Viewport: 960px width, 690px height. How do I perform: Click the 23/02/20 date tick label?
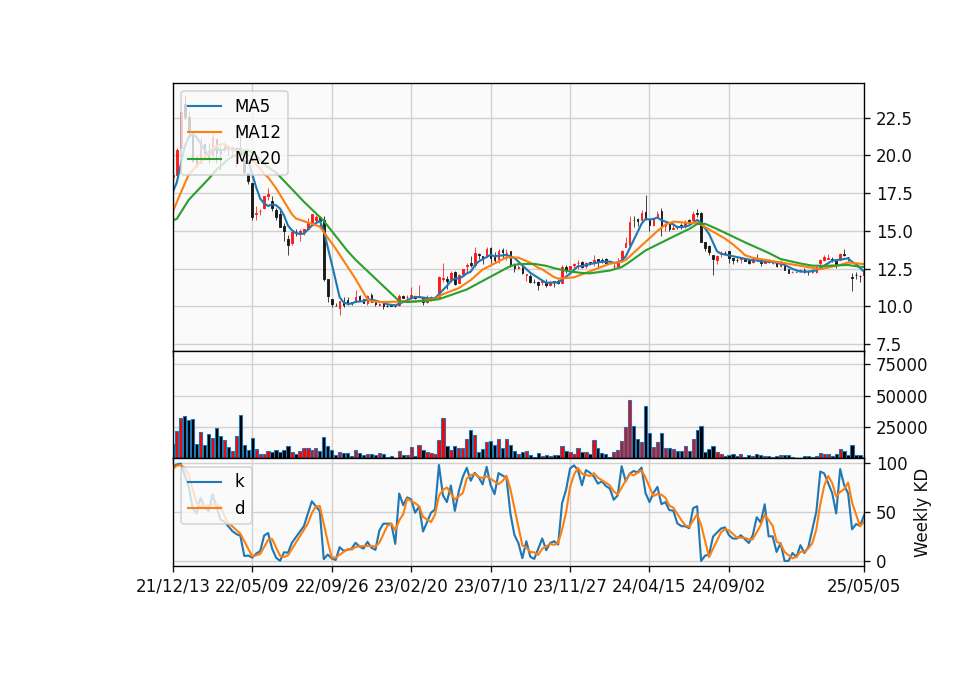coord(411,586)
